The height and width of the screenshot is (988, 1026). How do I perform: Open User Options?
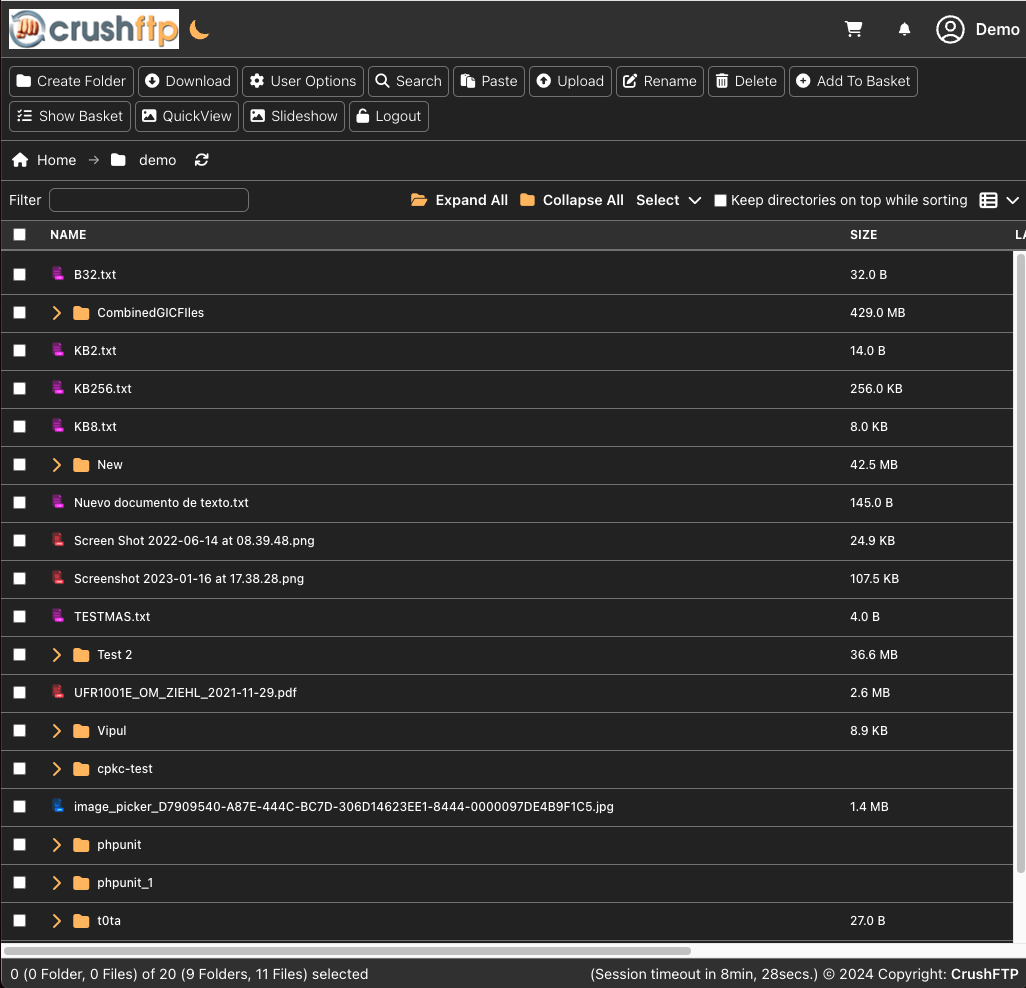[303, 81]
